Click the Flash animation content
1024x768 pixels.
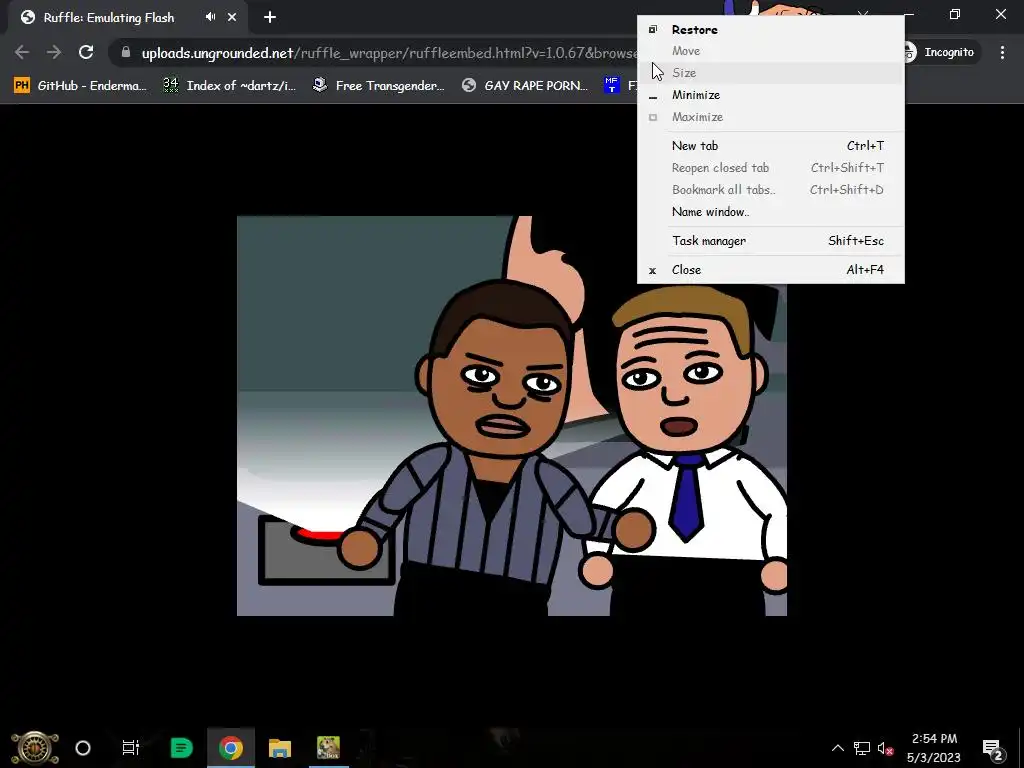coord(511,415)
